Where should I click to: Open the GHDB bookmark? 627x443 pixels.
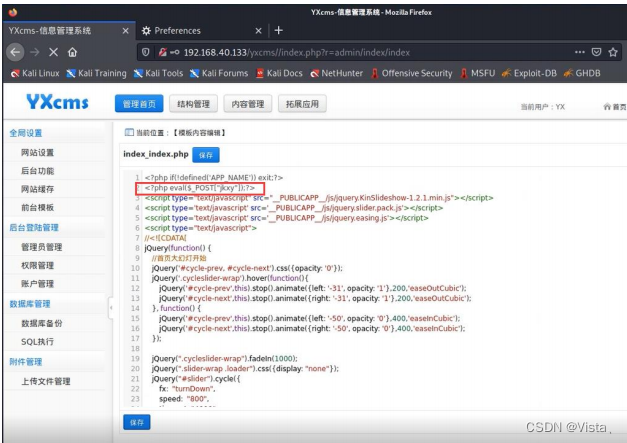[x=582, y=73]
